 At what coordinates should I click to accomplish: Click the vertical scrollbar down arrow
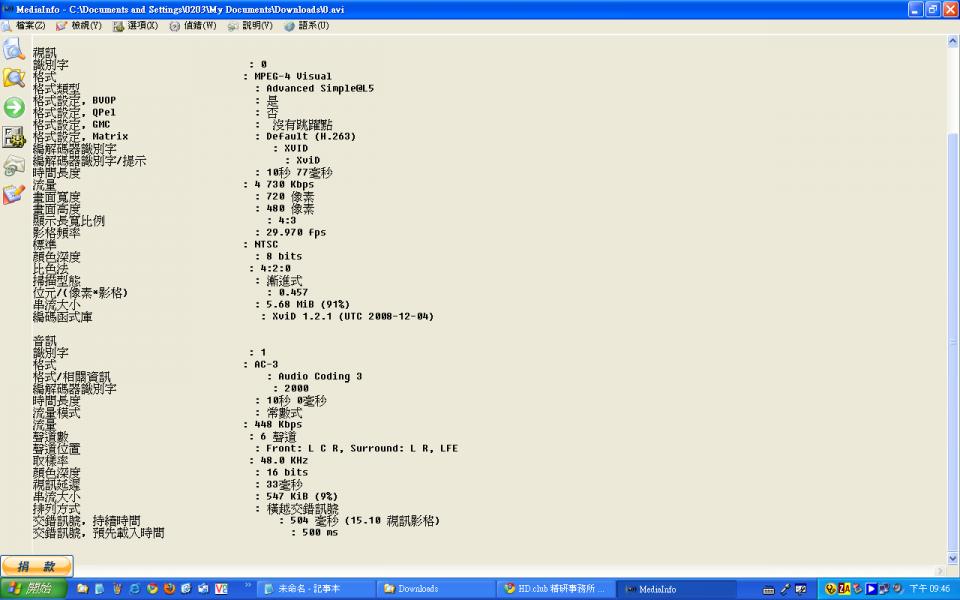pyautogui.click(x=953, y=558)
